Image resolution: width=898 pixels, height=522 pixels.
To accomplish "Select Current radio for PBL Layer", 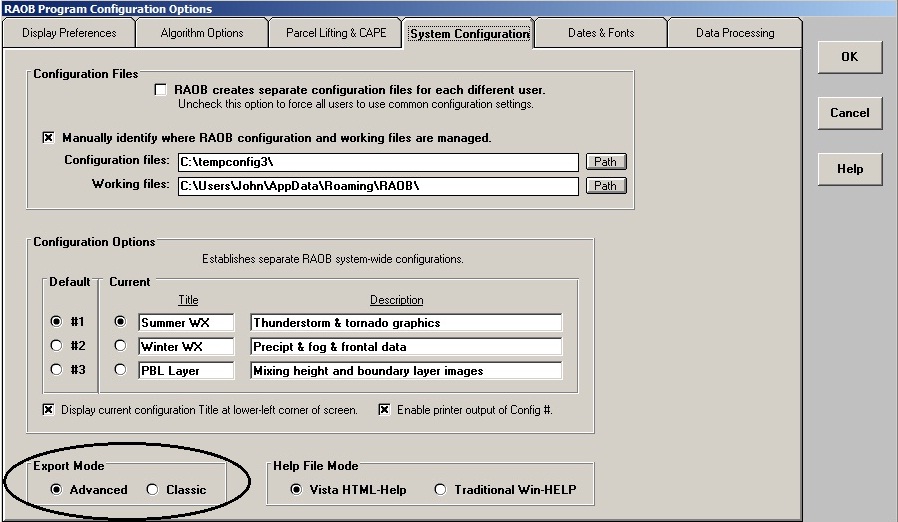I will 120,370.
